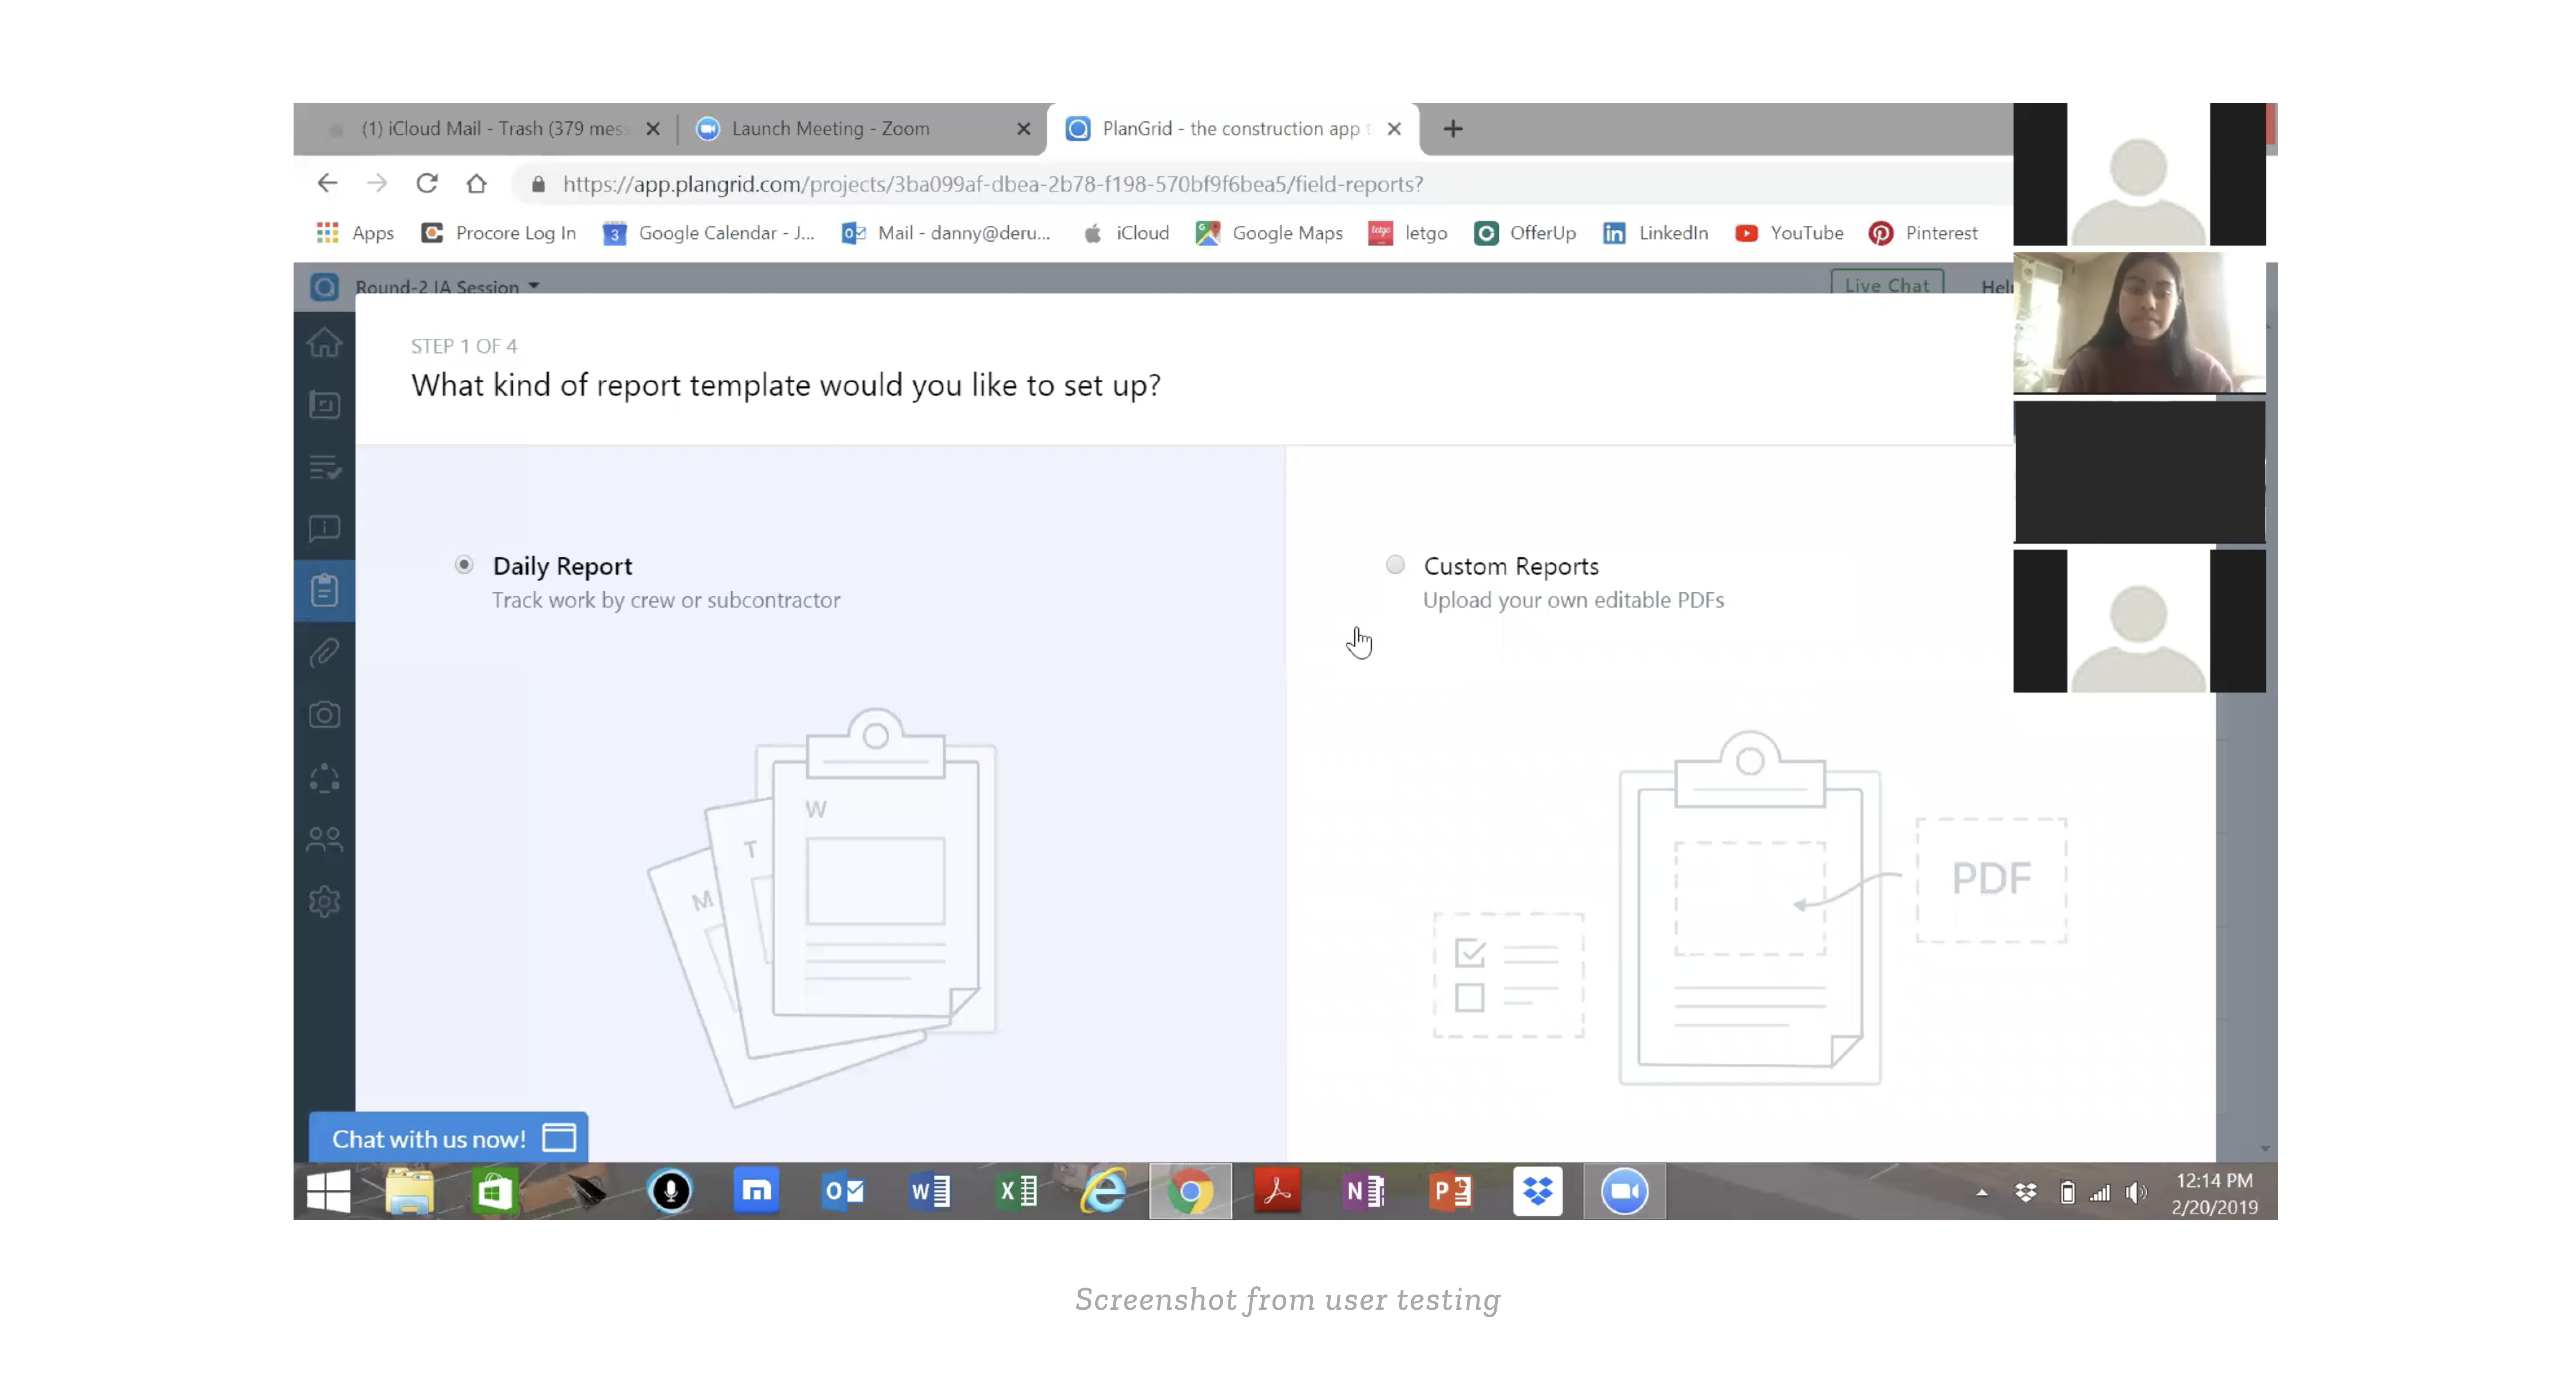The height and width of the screenshot is (1390, 2576).
Task: Open Mail - danny bookmark
Action: click(946, 233)
